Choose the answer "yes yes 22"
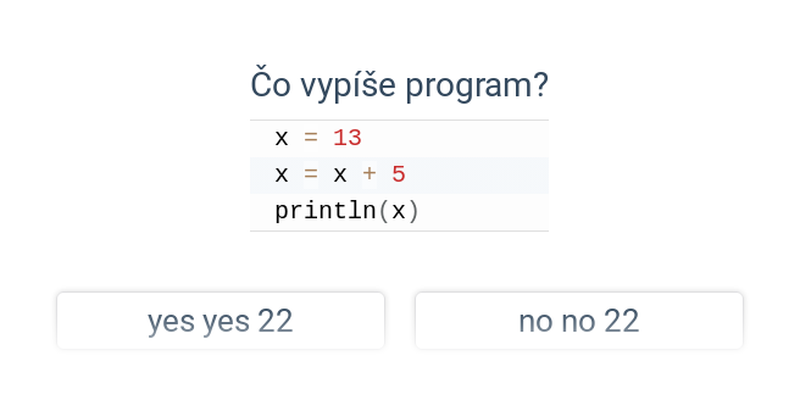This screenshot has height=400, width=800. [220, 321]
